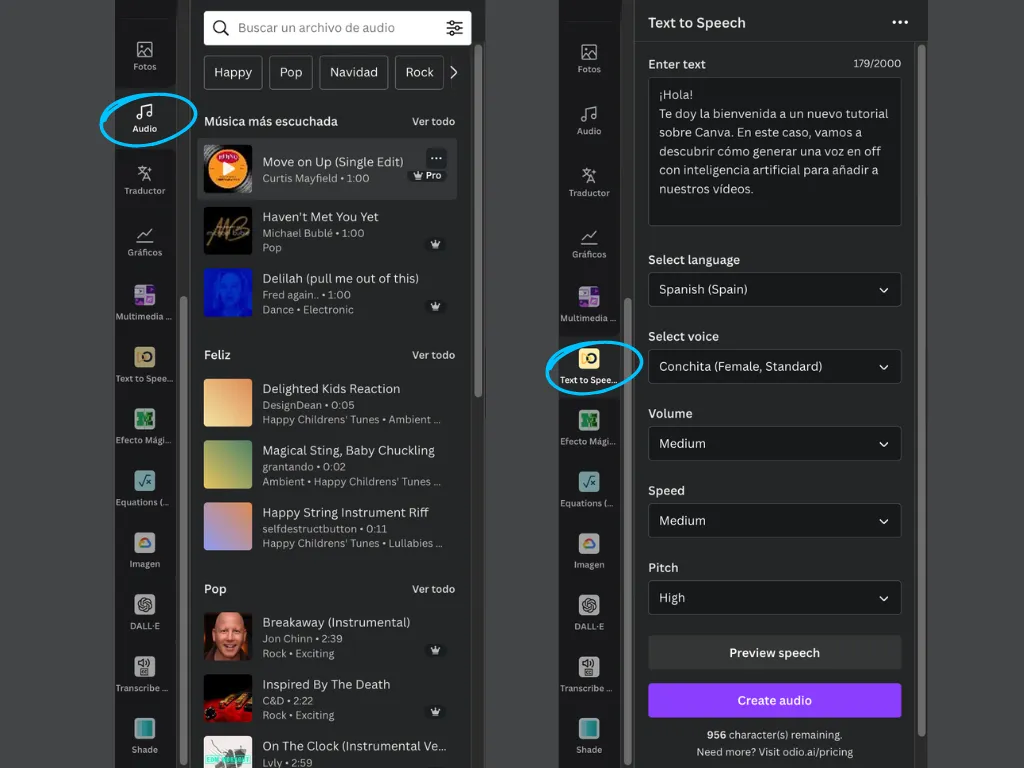This screenshot has height=768, width=1024.
Task: Open Traductor in the left panel sidebar
Action: click(144, 180)
